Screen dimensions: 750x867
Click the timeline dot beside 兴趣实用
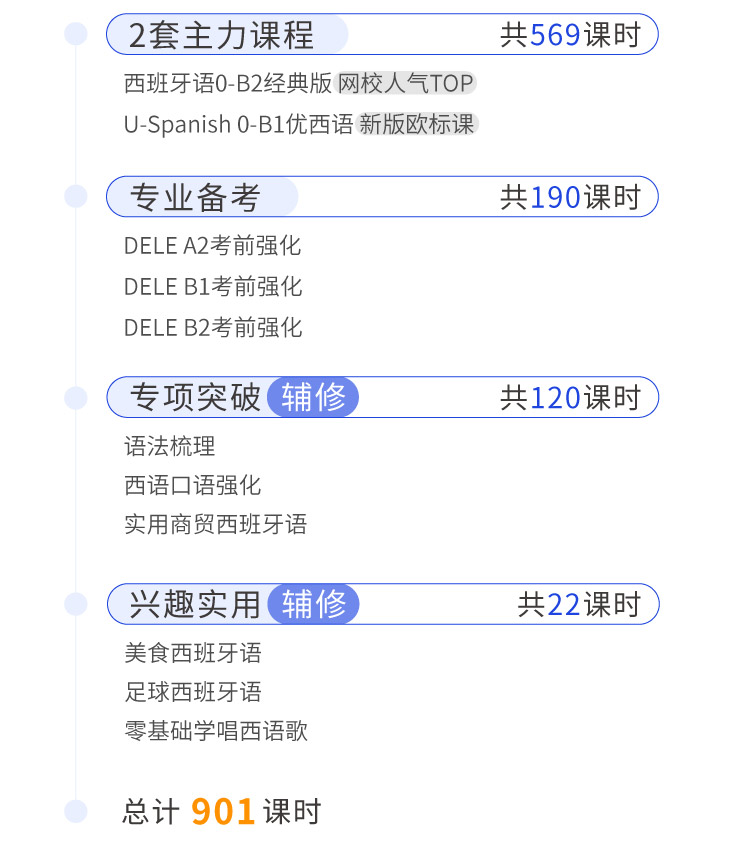click(76, 604)
